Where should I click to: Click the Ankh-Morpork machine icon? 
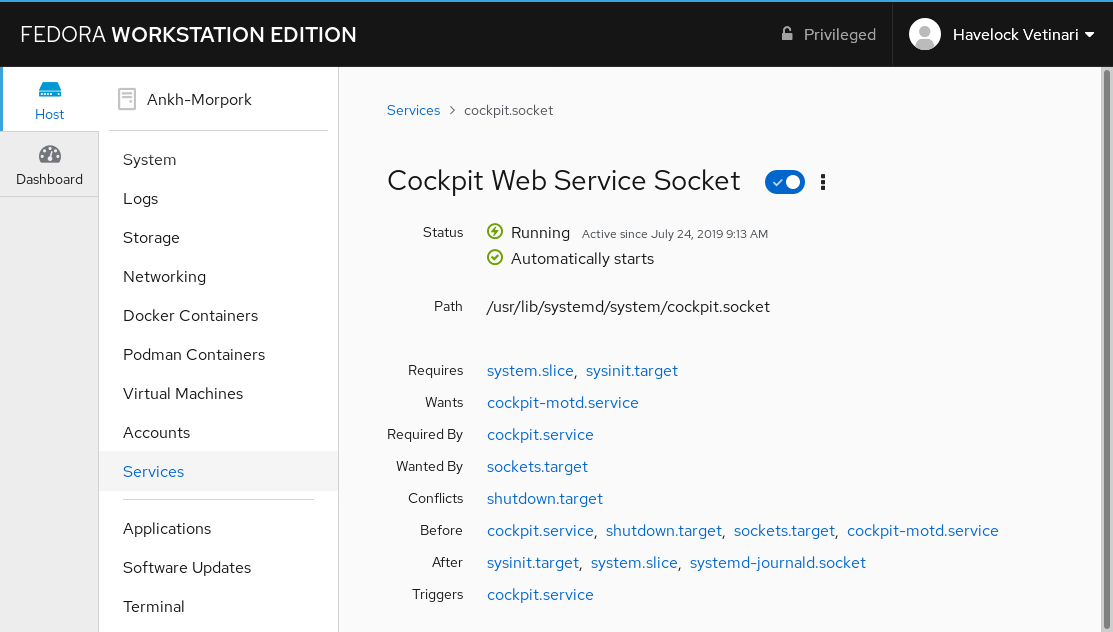tap(127, 99)
